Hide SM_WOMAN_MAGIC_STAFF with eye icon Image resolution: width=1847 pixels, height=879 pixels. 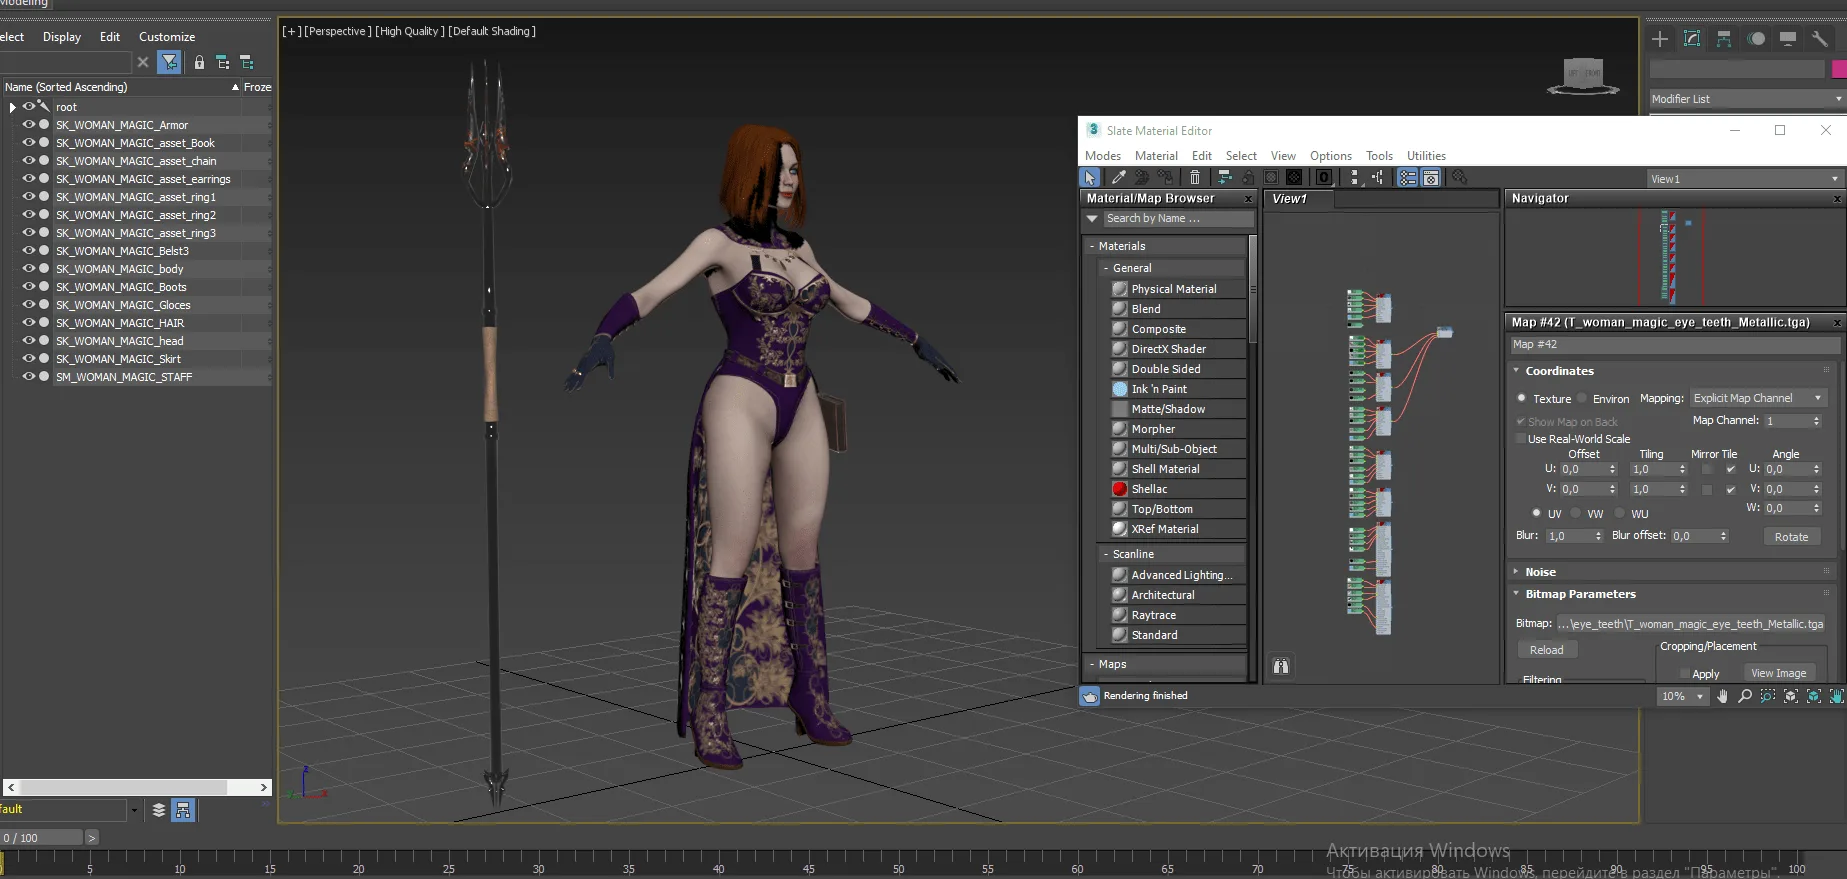point(29,377)
